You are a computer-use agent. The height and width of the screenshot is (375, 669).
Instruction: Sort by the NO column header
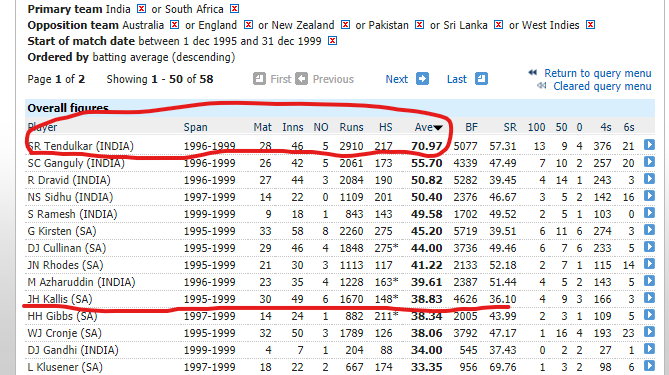point(321,127)
